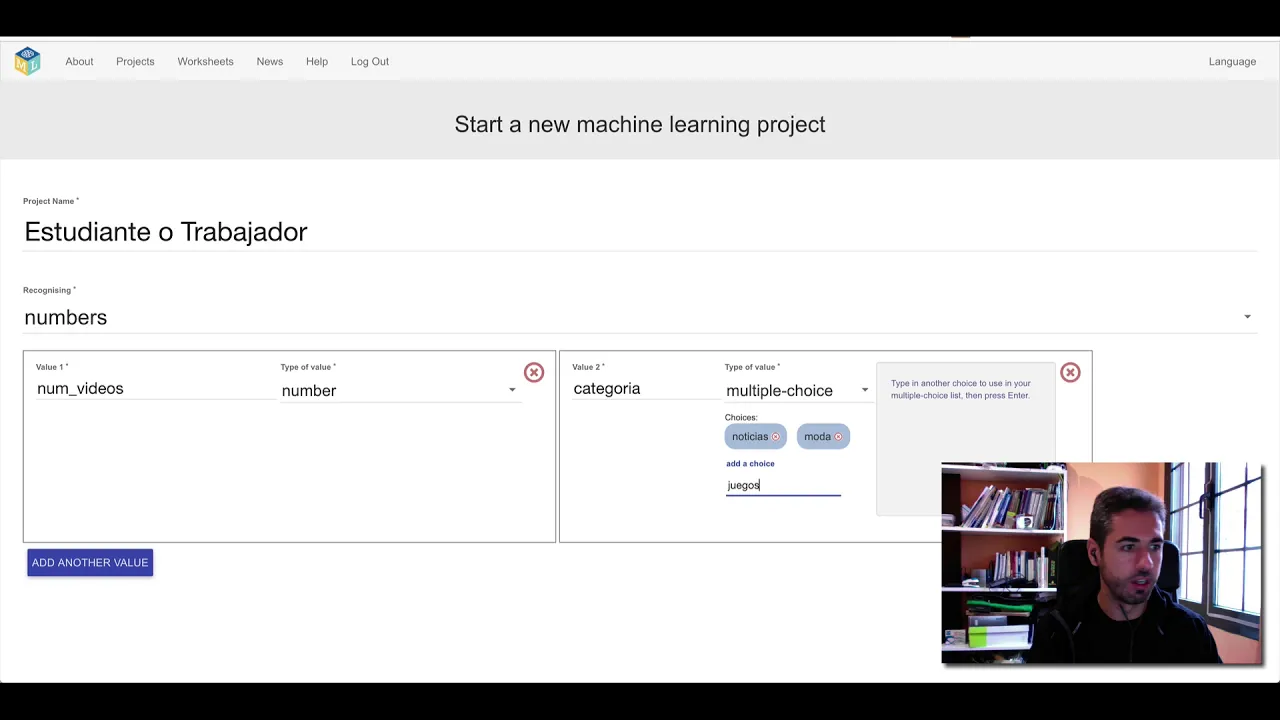Open the Projects page

(x=135, y=62)
